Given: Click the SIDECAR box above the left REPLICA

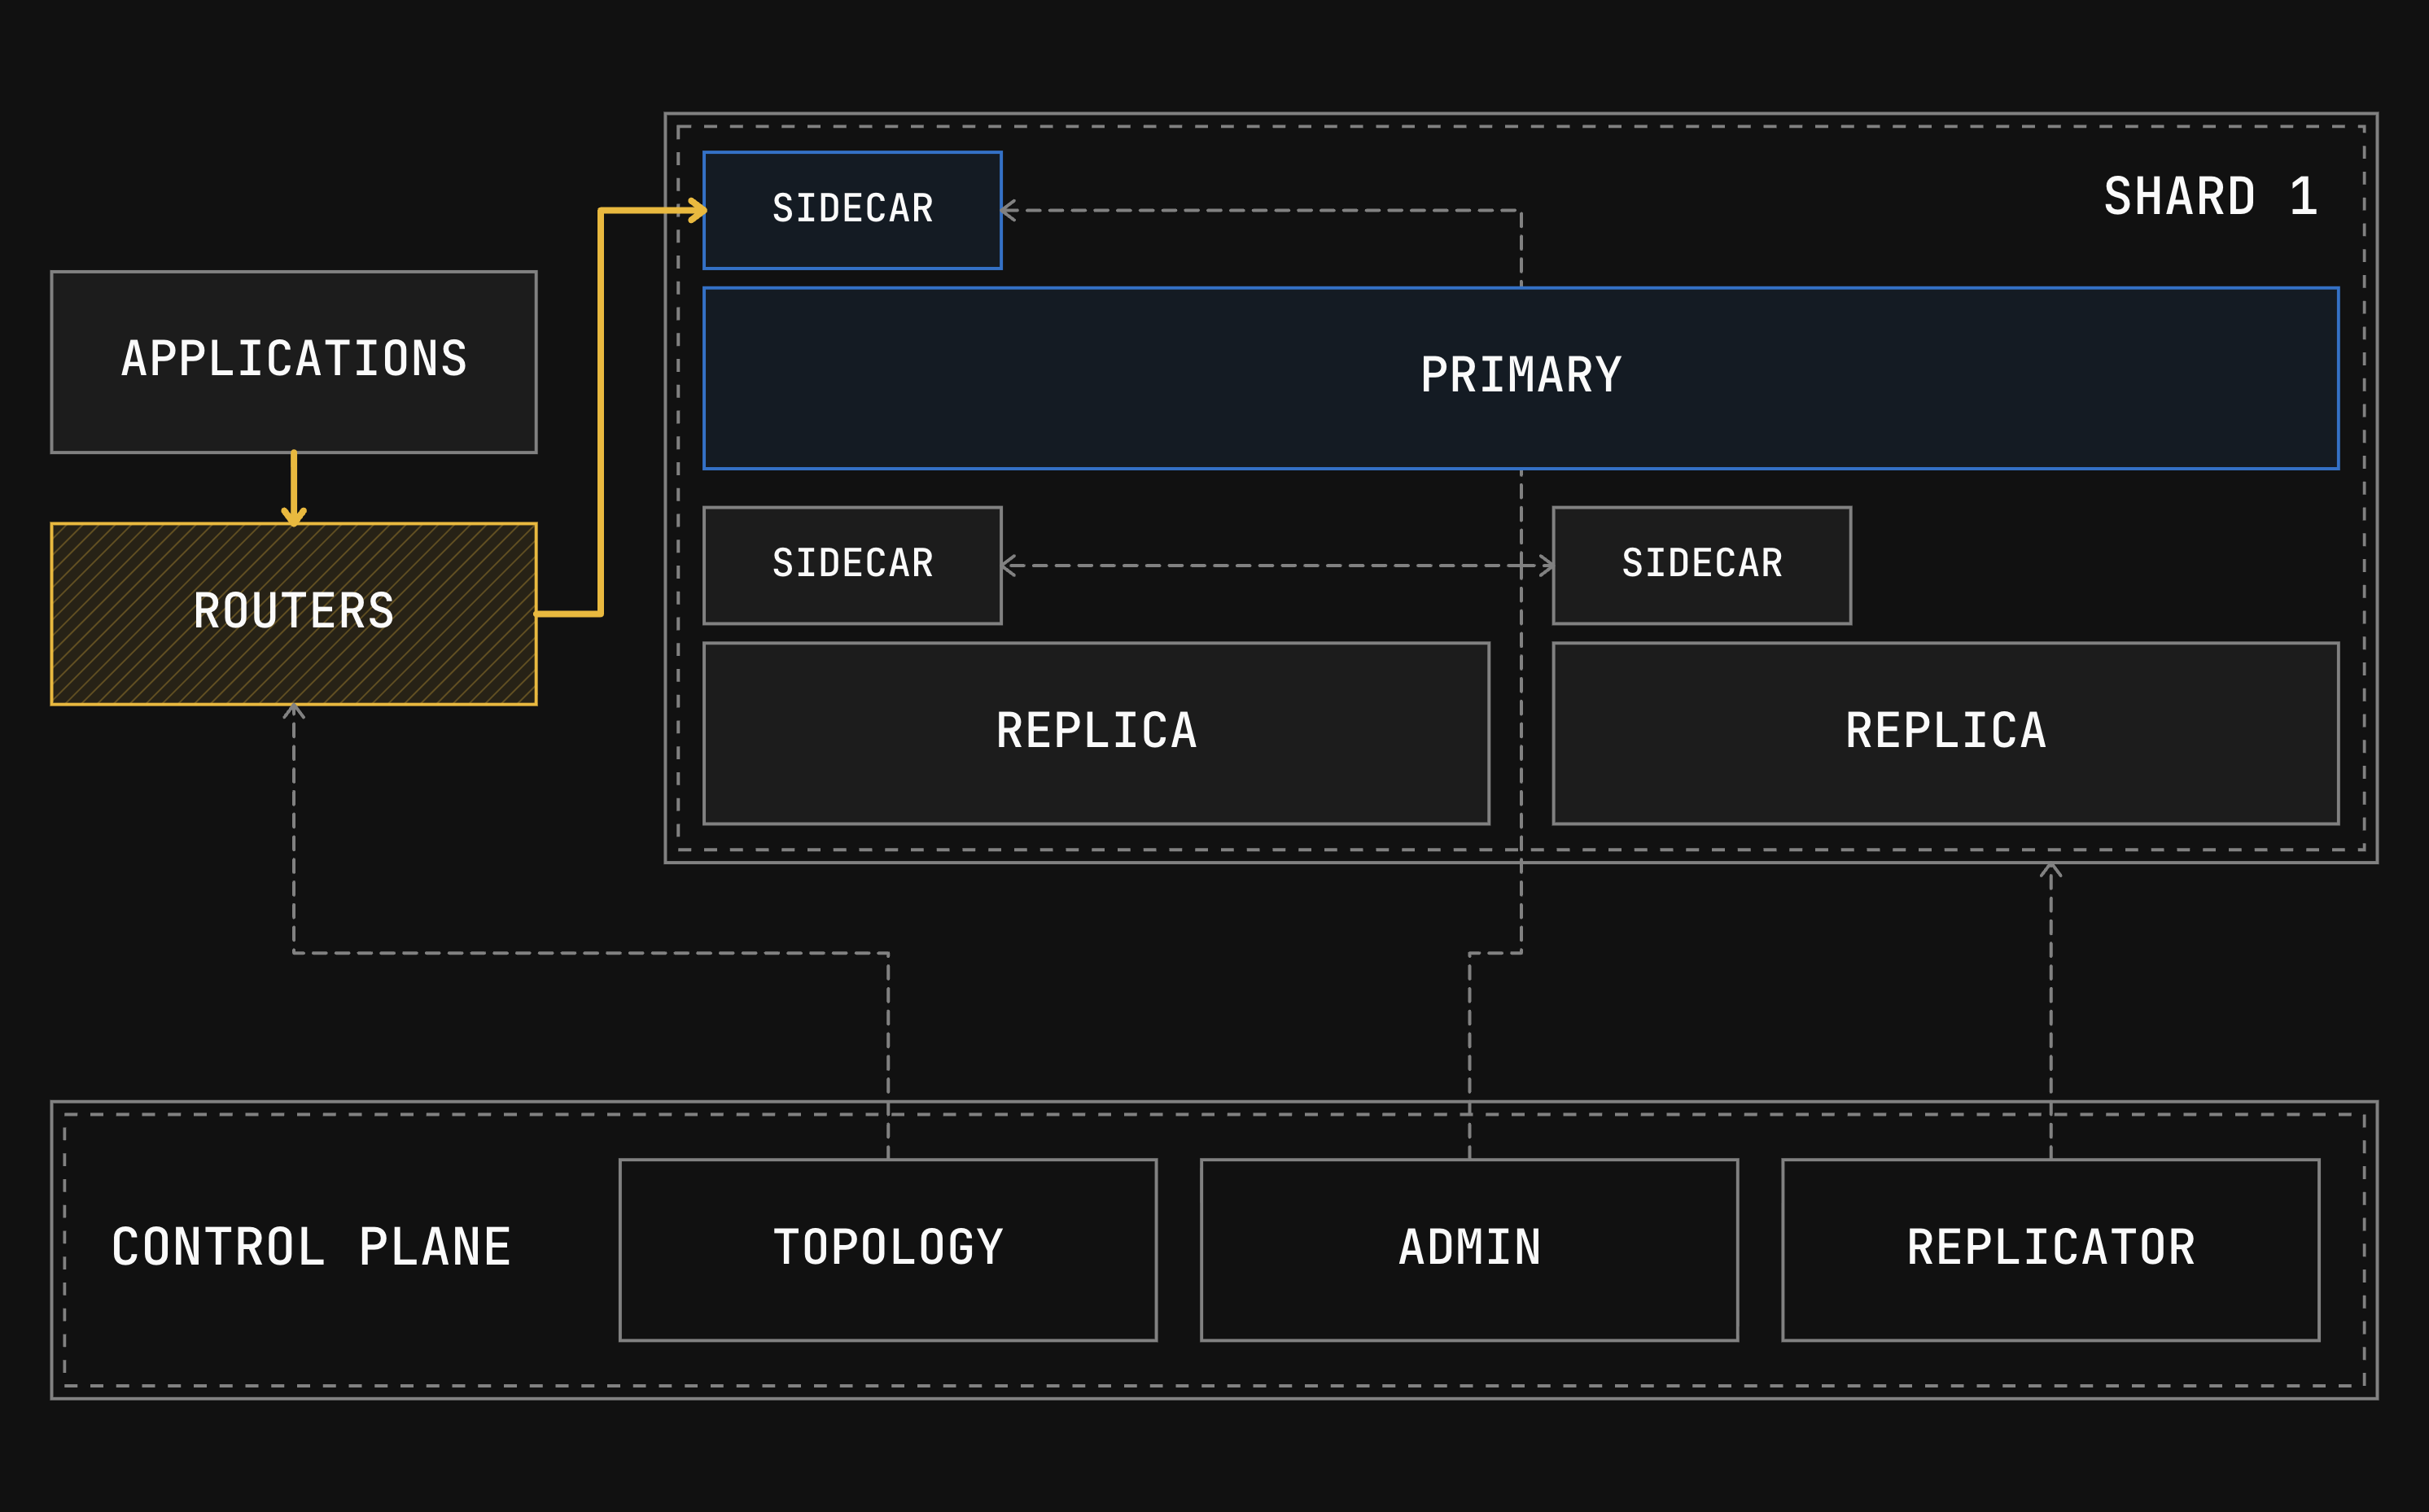Looking at the screenshot, I should [852, 566].
